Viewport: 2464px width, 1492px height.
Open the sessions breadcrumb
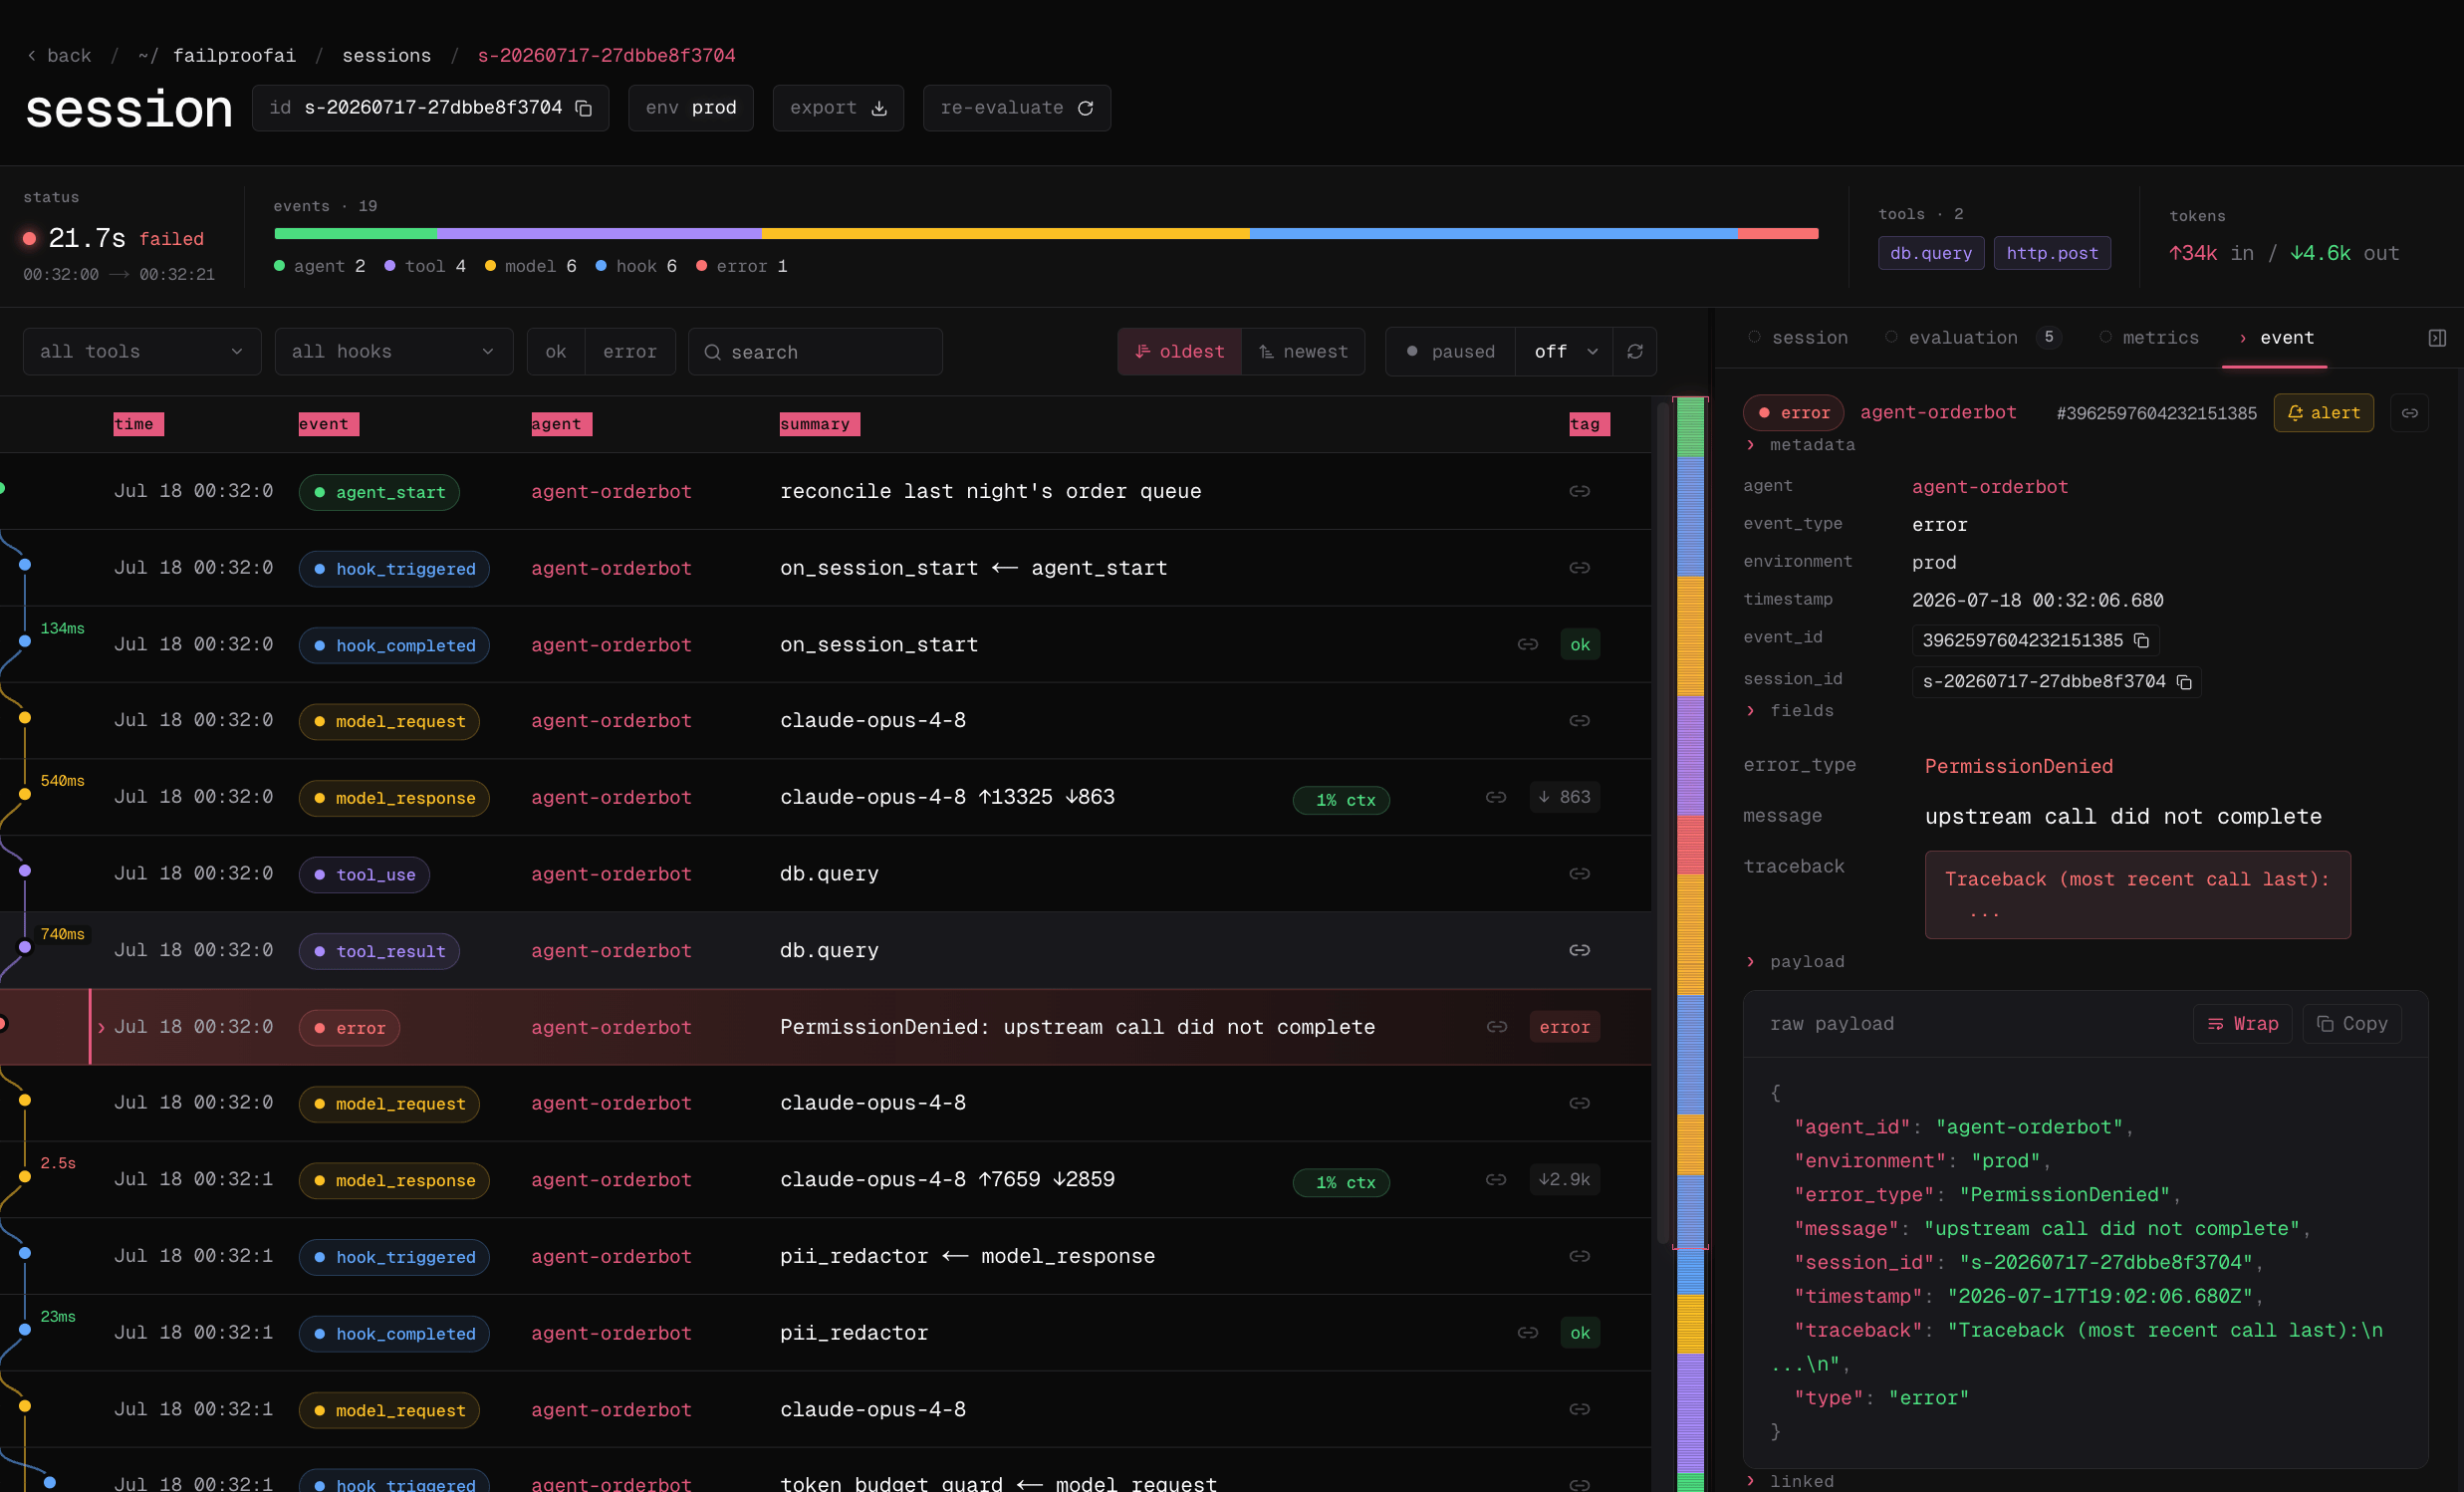point(386,56)
